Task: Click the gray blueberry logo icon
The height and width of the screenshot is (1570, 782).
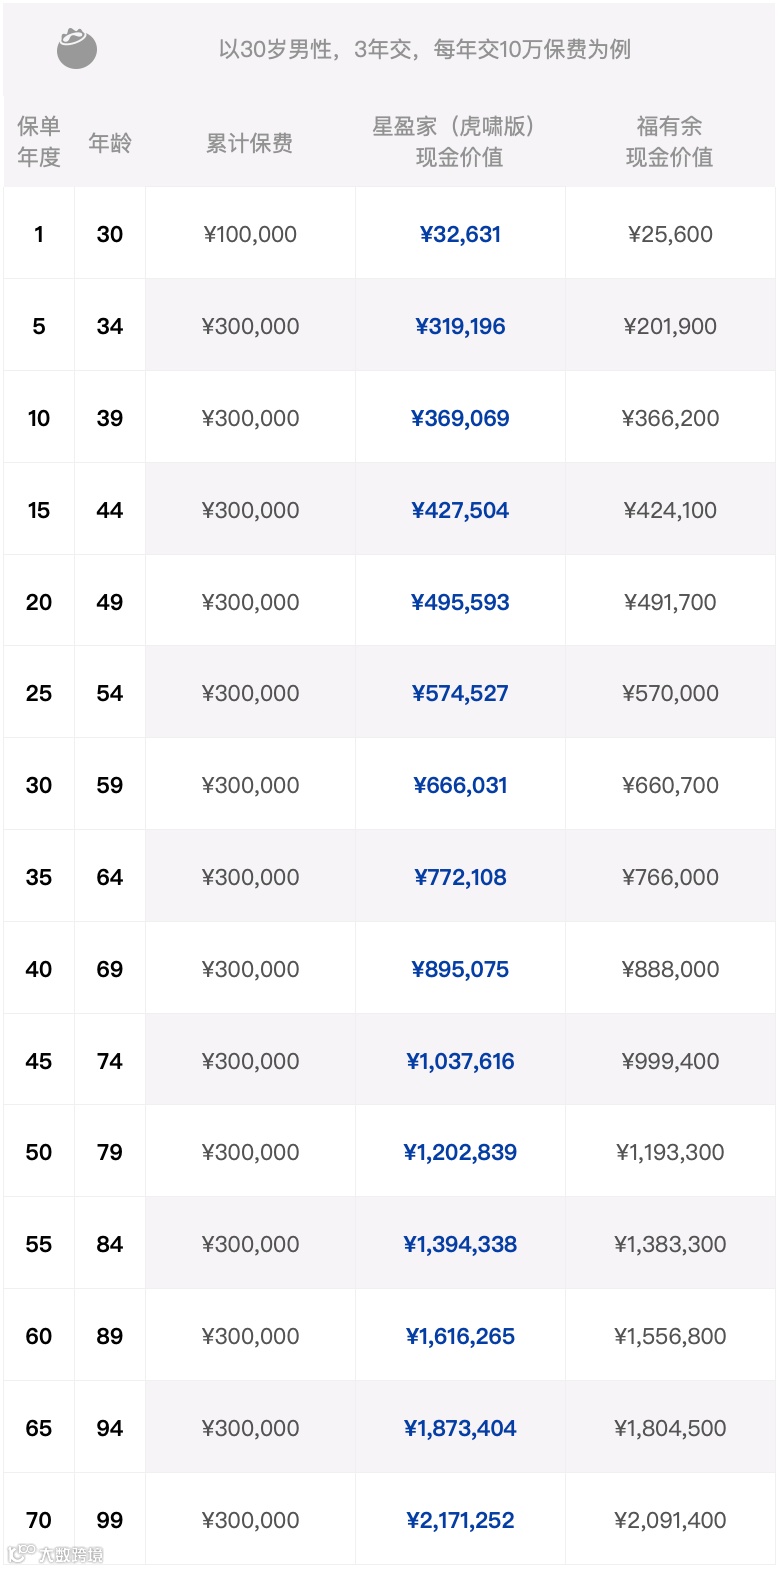Action: [77, 48]
